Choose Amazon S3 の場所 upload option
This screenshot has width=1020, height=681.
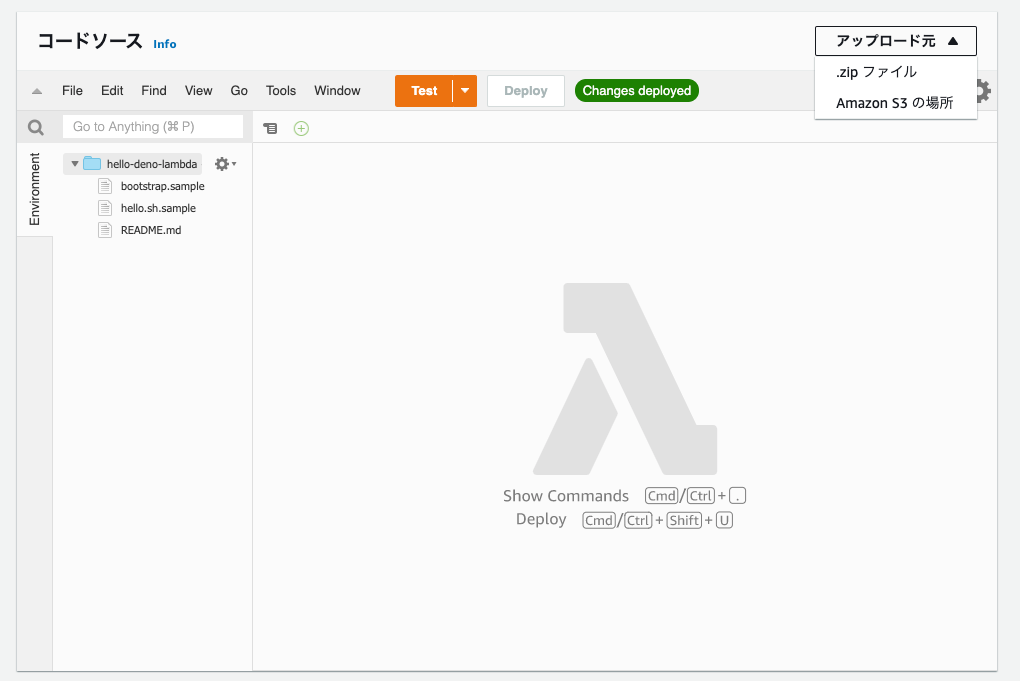pyautogui.click(x=896, y=103)
